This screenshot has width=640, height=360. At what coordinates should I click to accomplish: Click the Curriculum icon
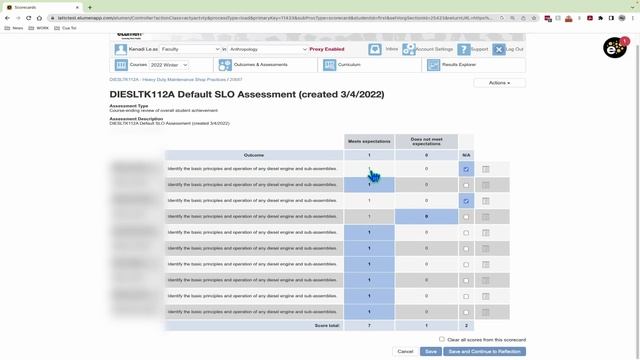pos(329,65)
